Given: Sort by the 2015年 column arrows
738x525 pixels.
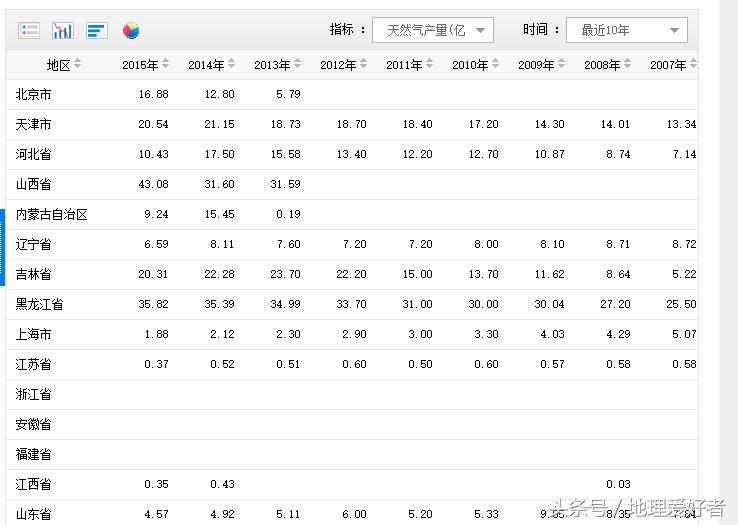Looking at the screenshot, I should click(x=166, y=64).
